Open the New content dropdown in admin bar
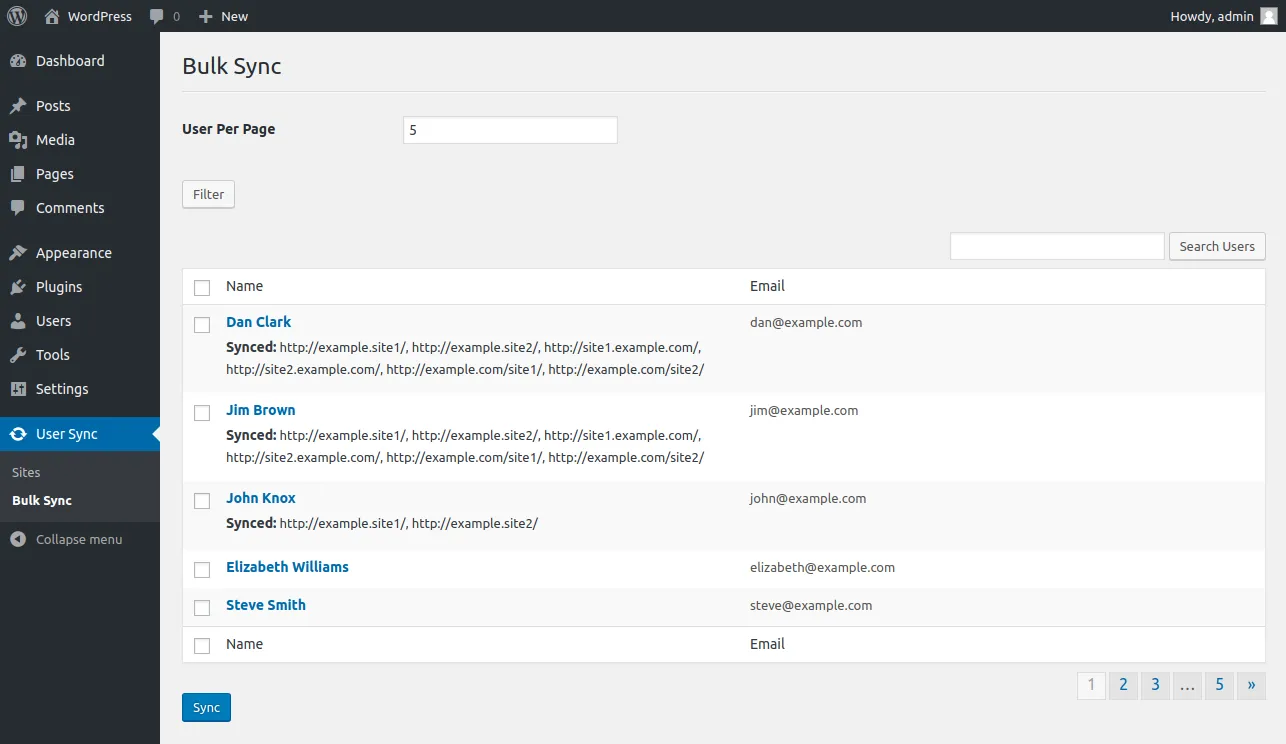1286x744 pixels. click(223, 16)
